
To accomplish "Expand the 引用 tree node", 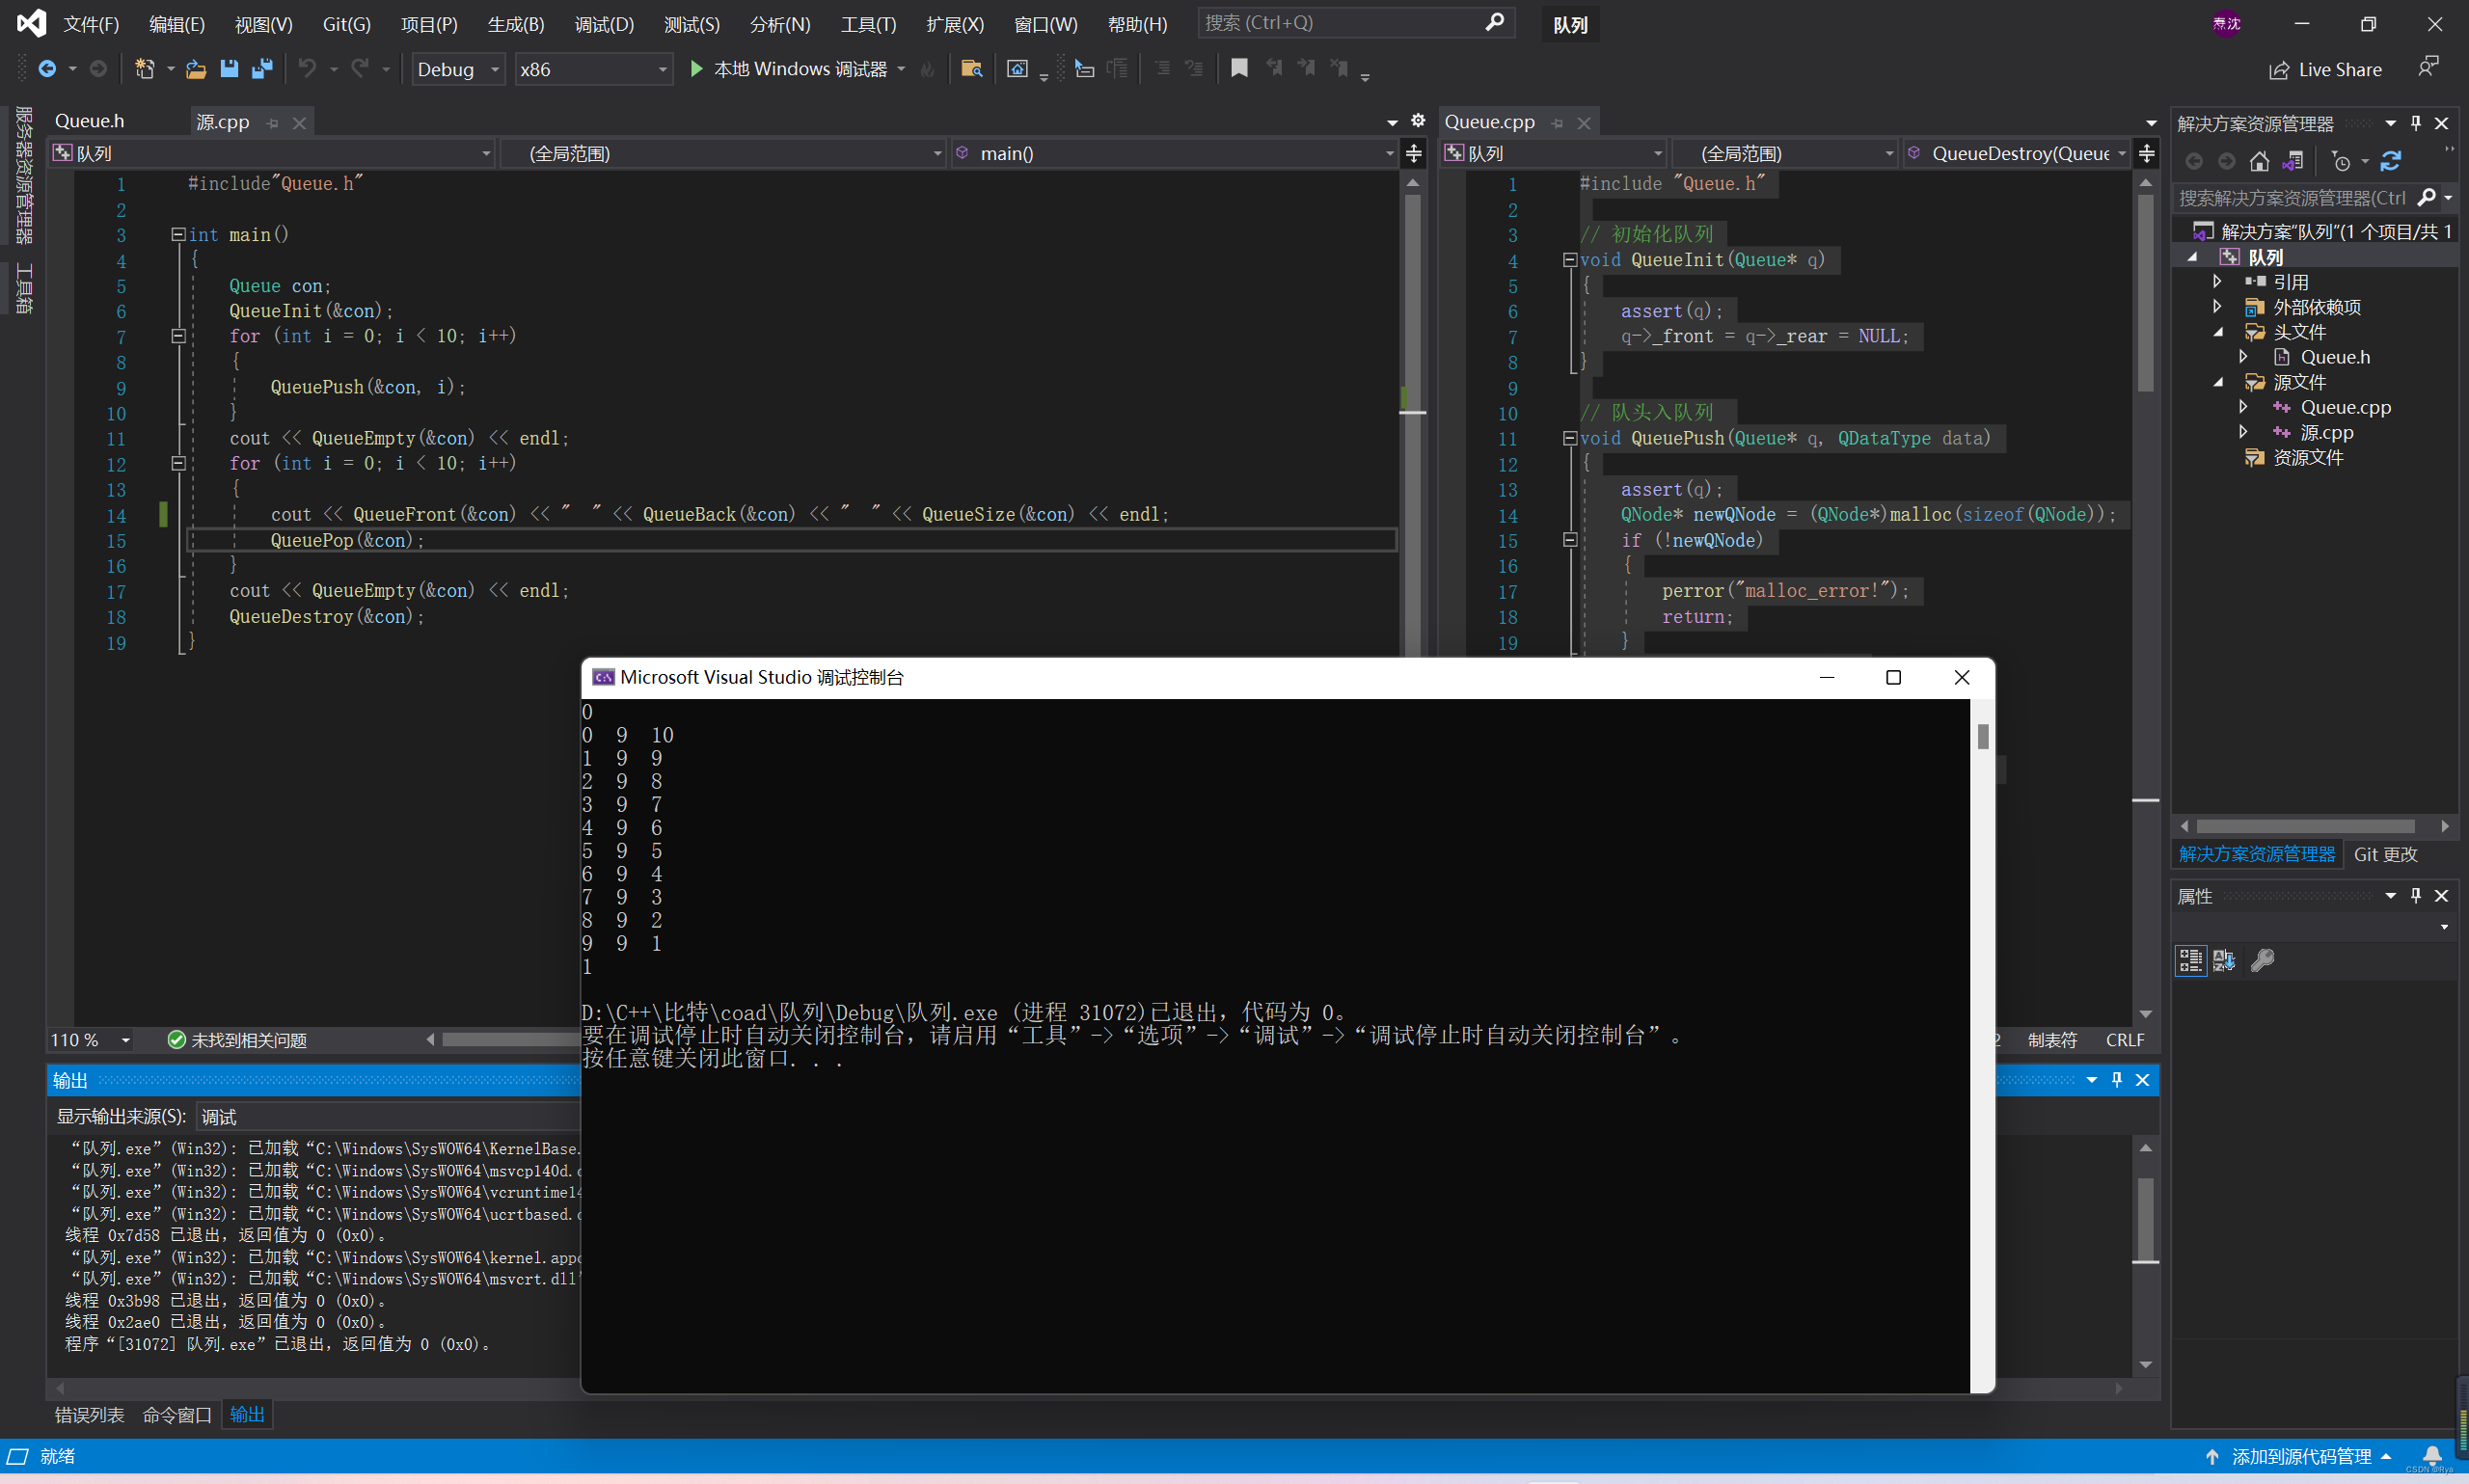I will click(x=2217, y=282).
